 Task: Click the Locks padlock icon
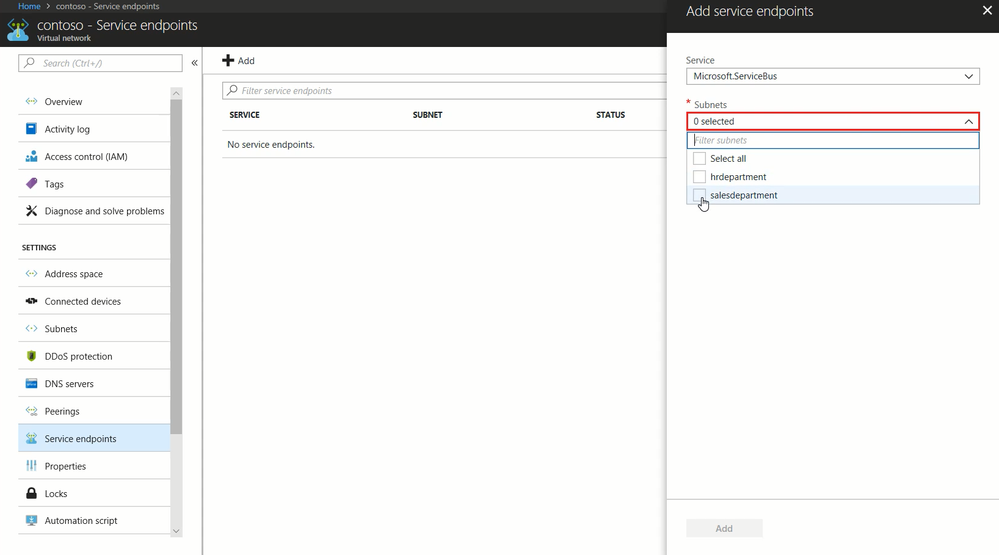click(31, 493)
